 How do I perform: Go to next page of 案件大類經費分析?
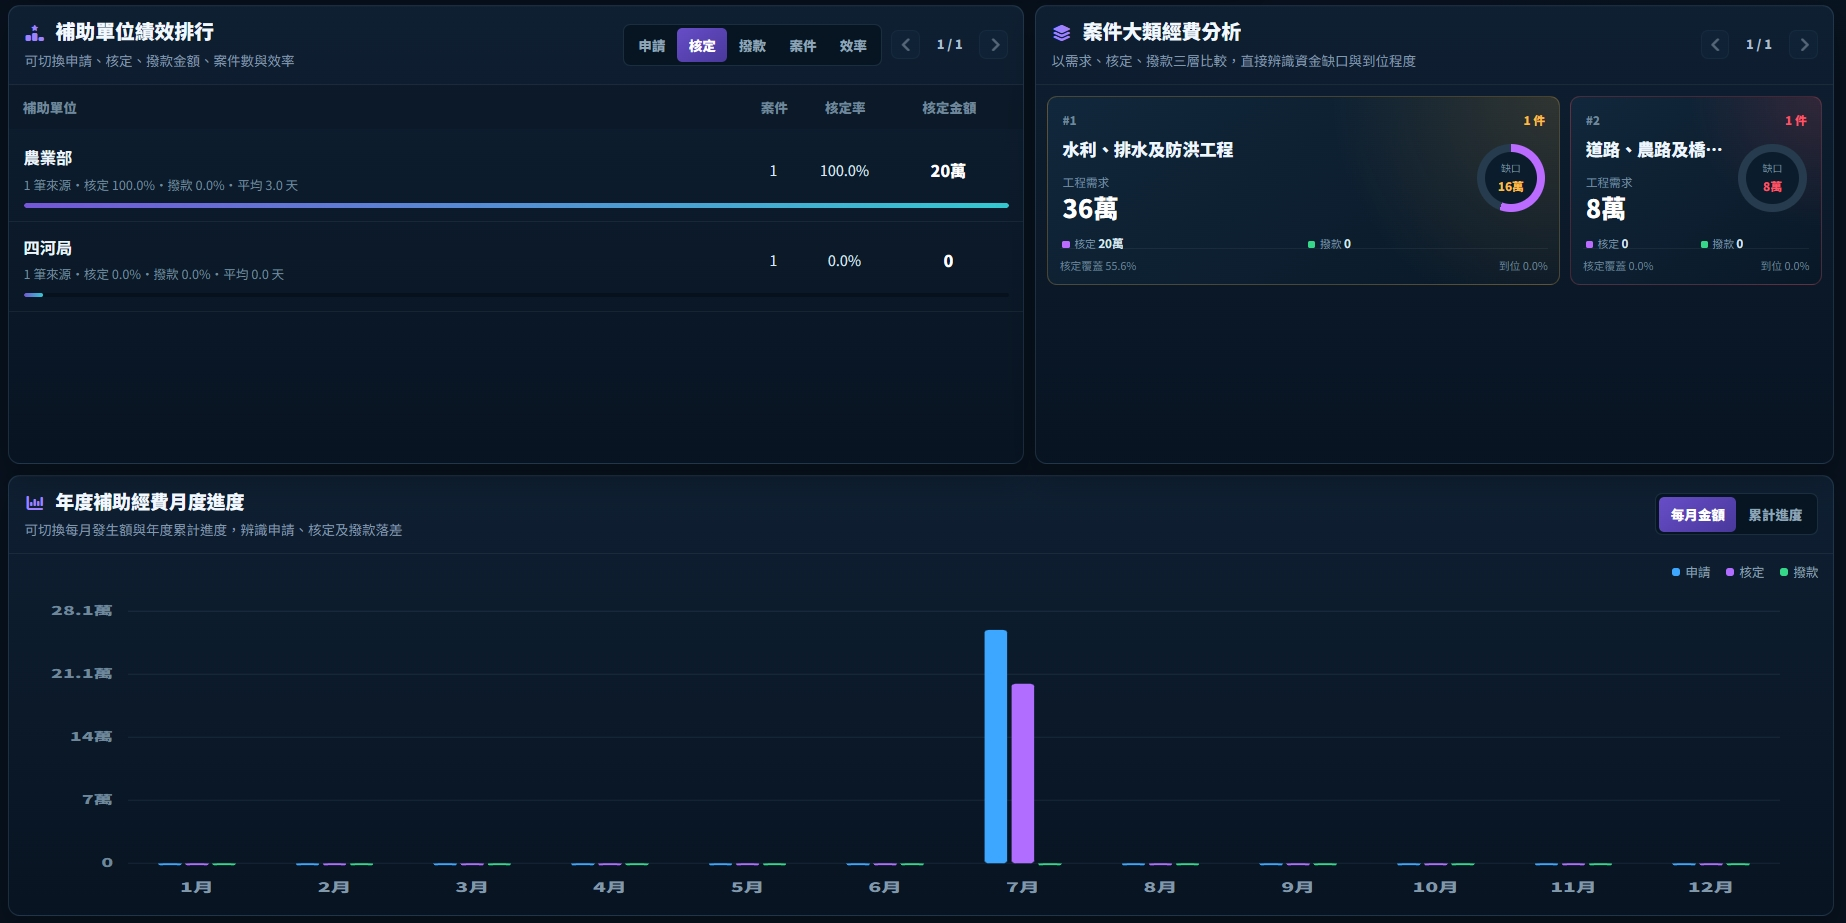(x=1804, y=45)
